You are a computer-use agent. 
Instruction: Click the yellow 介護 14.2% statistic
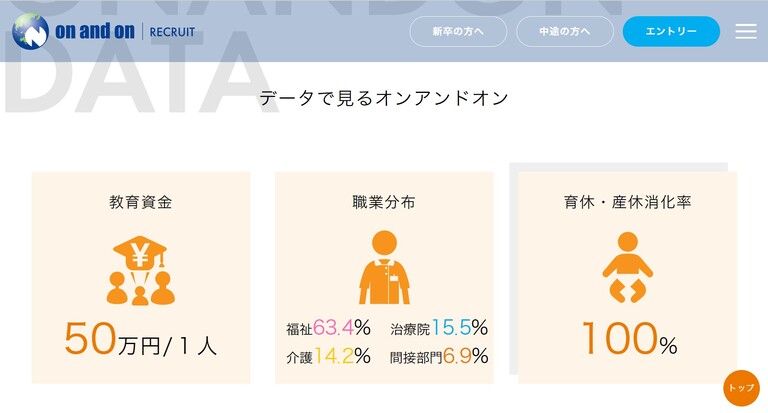pos(328,356)
